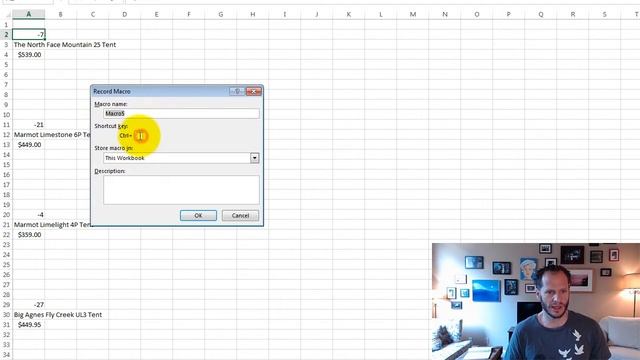Open the Store macro in dropdown
Viewport: 640px width, 360px height.
tap(254, 158)
